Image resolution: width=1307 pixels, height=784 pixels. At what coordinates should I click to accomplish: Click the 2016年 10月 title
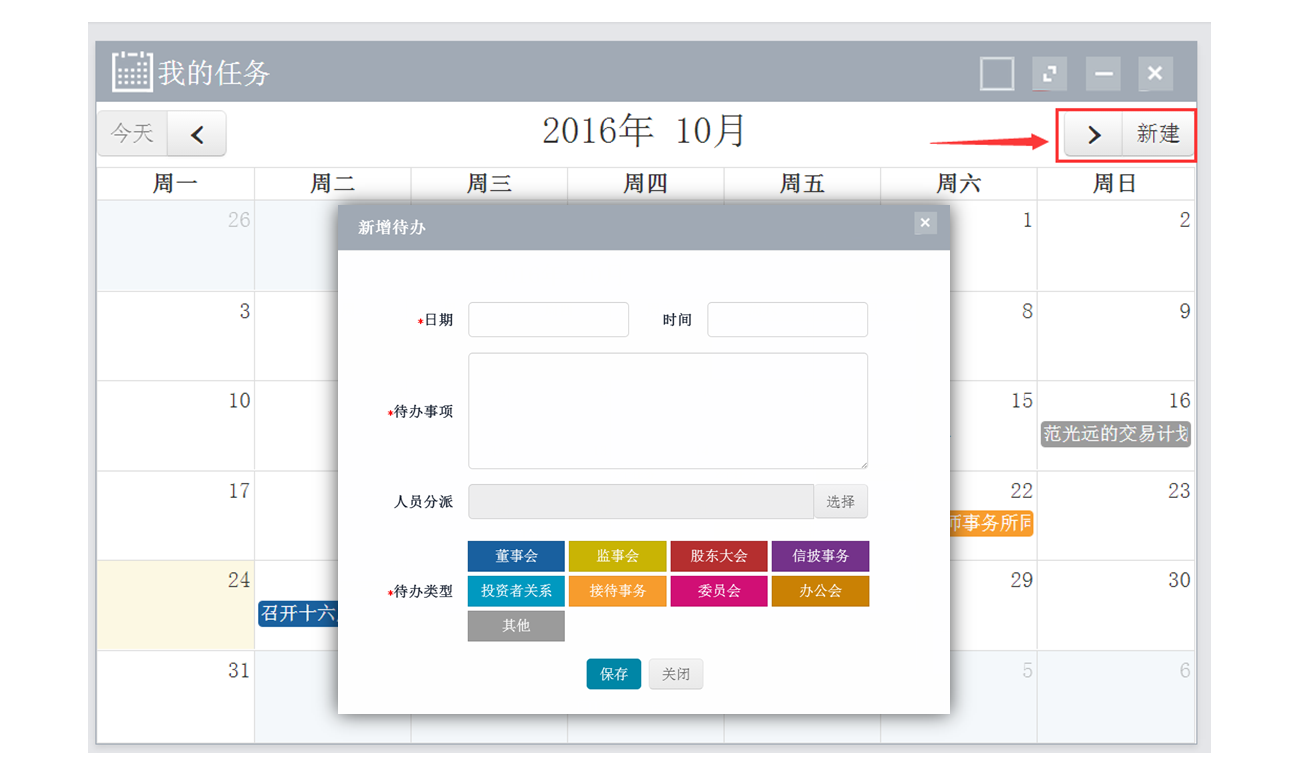pyautogui.click(x=645, y=131)
